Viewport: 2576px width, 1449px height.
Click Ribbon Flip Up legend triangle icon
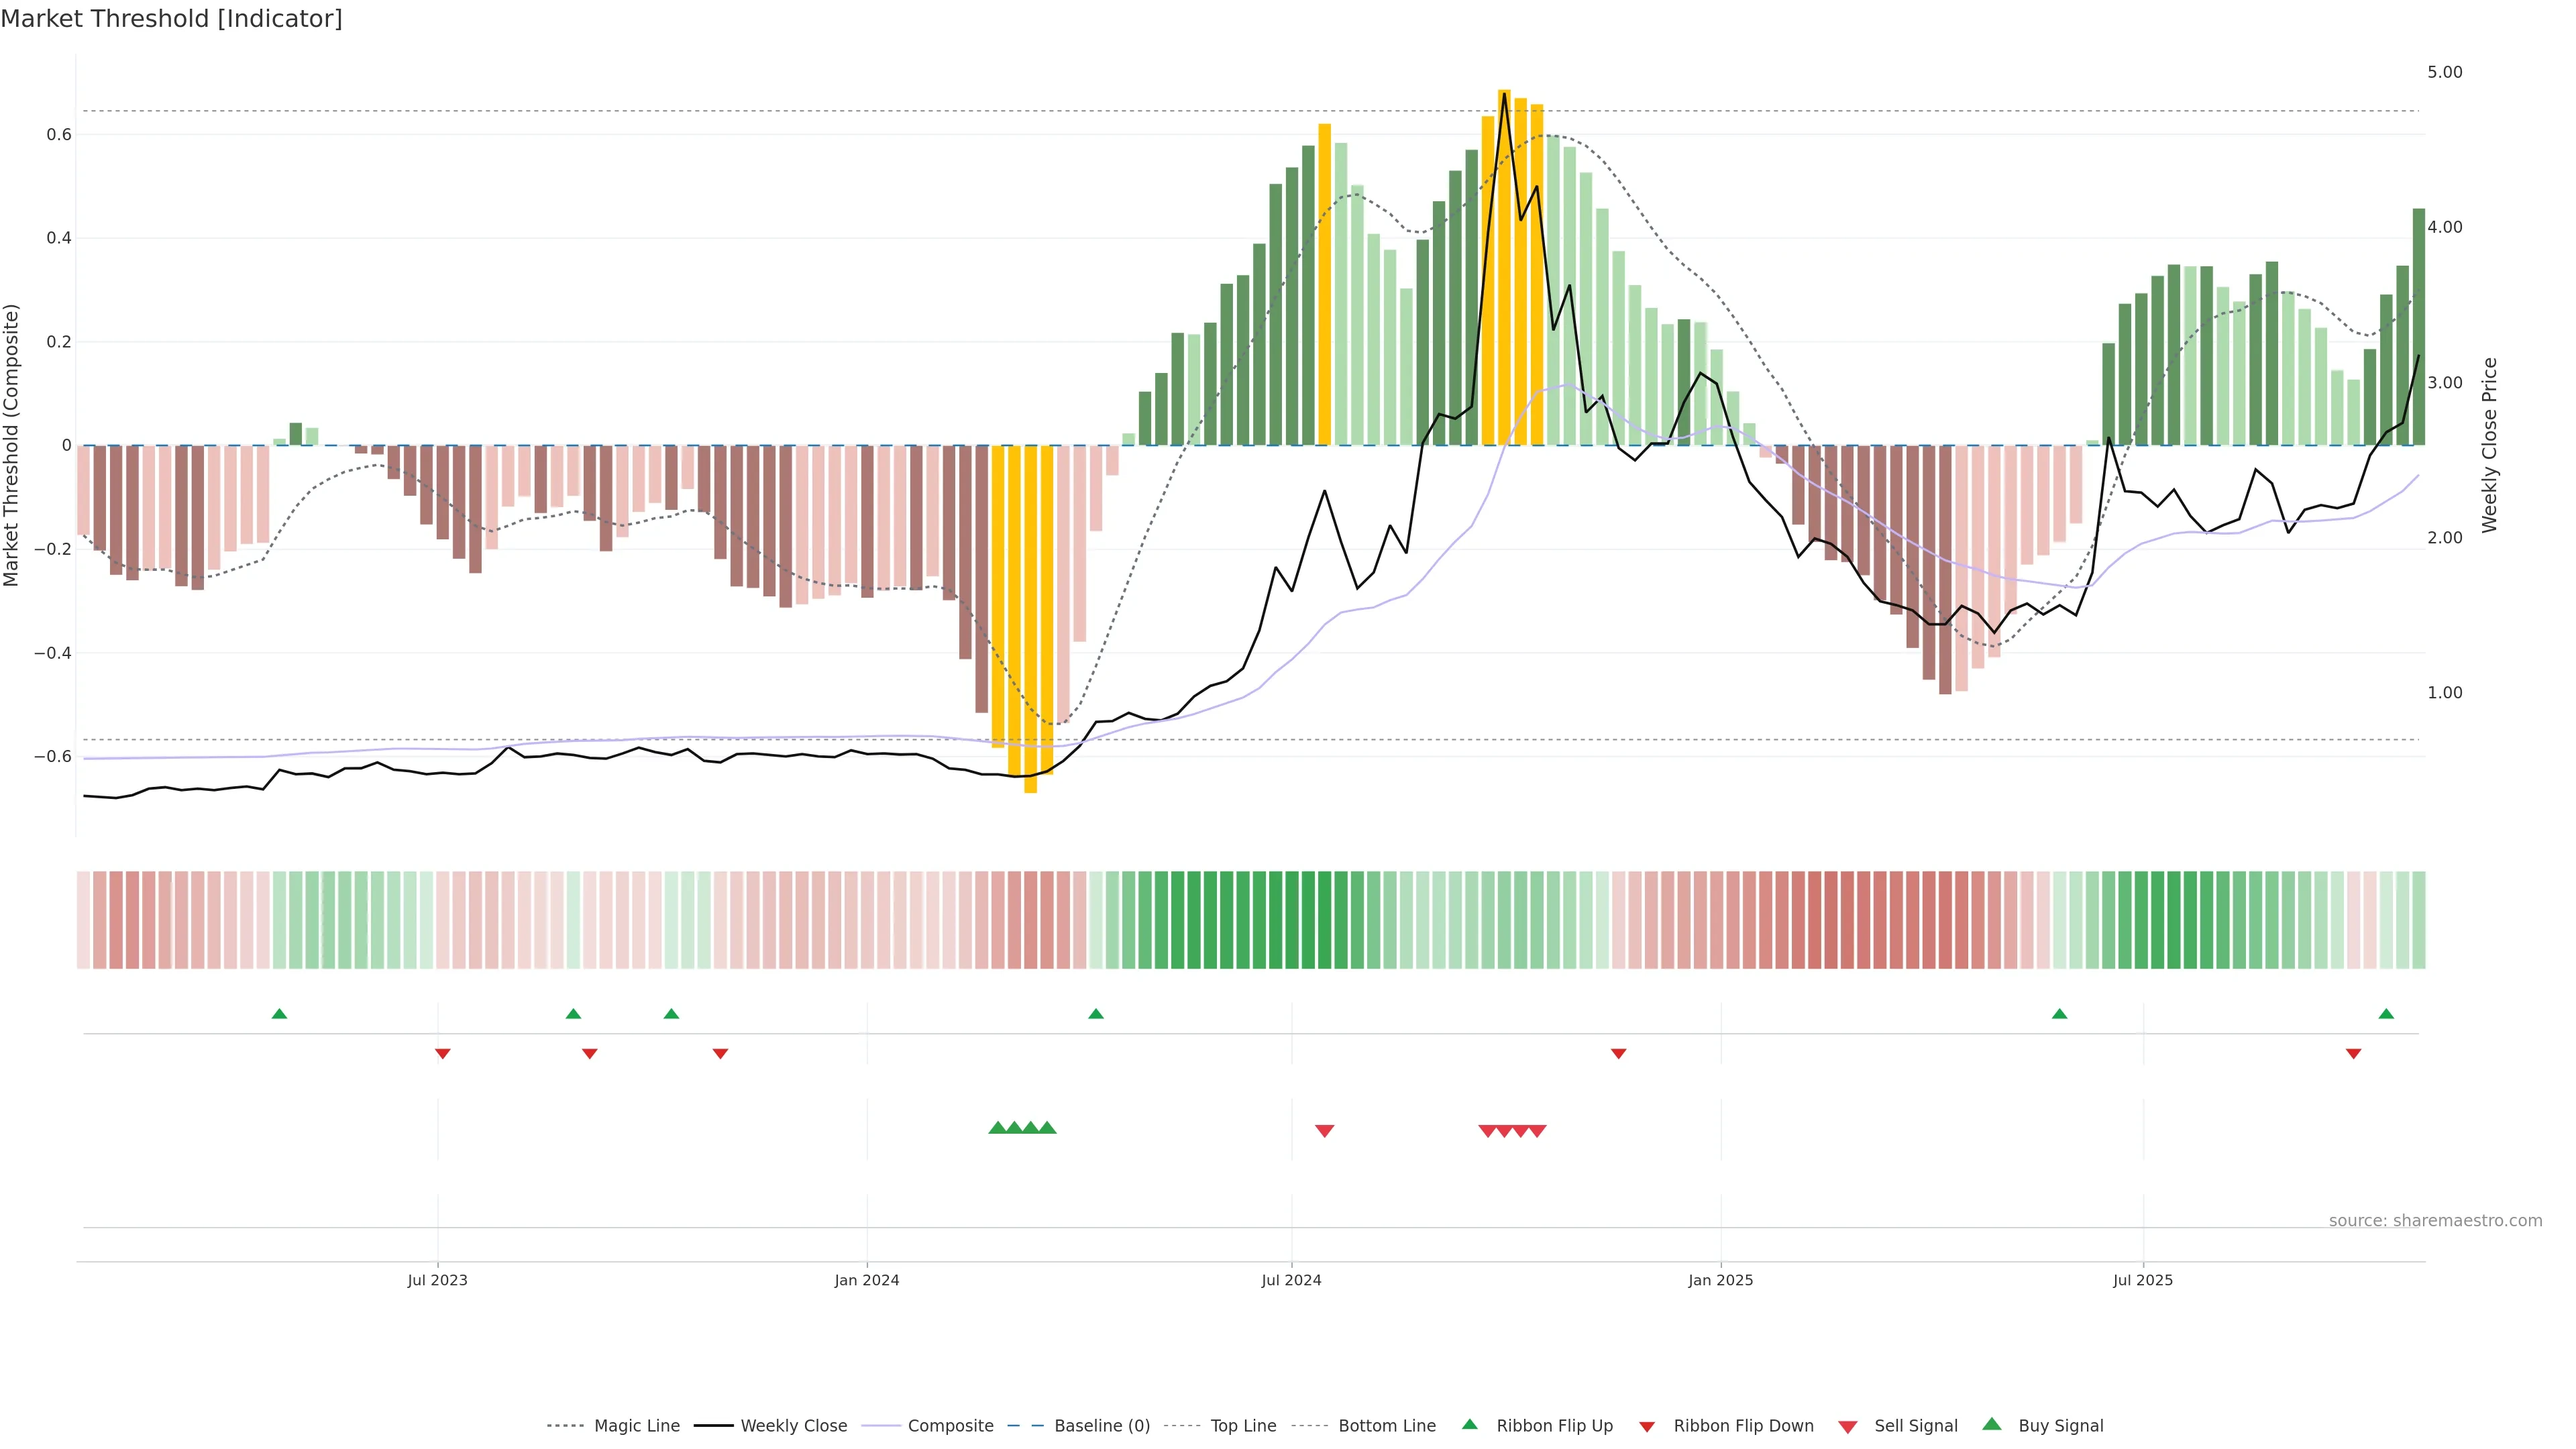click(x=1469, y=1424)
